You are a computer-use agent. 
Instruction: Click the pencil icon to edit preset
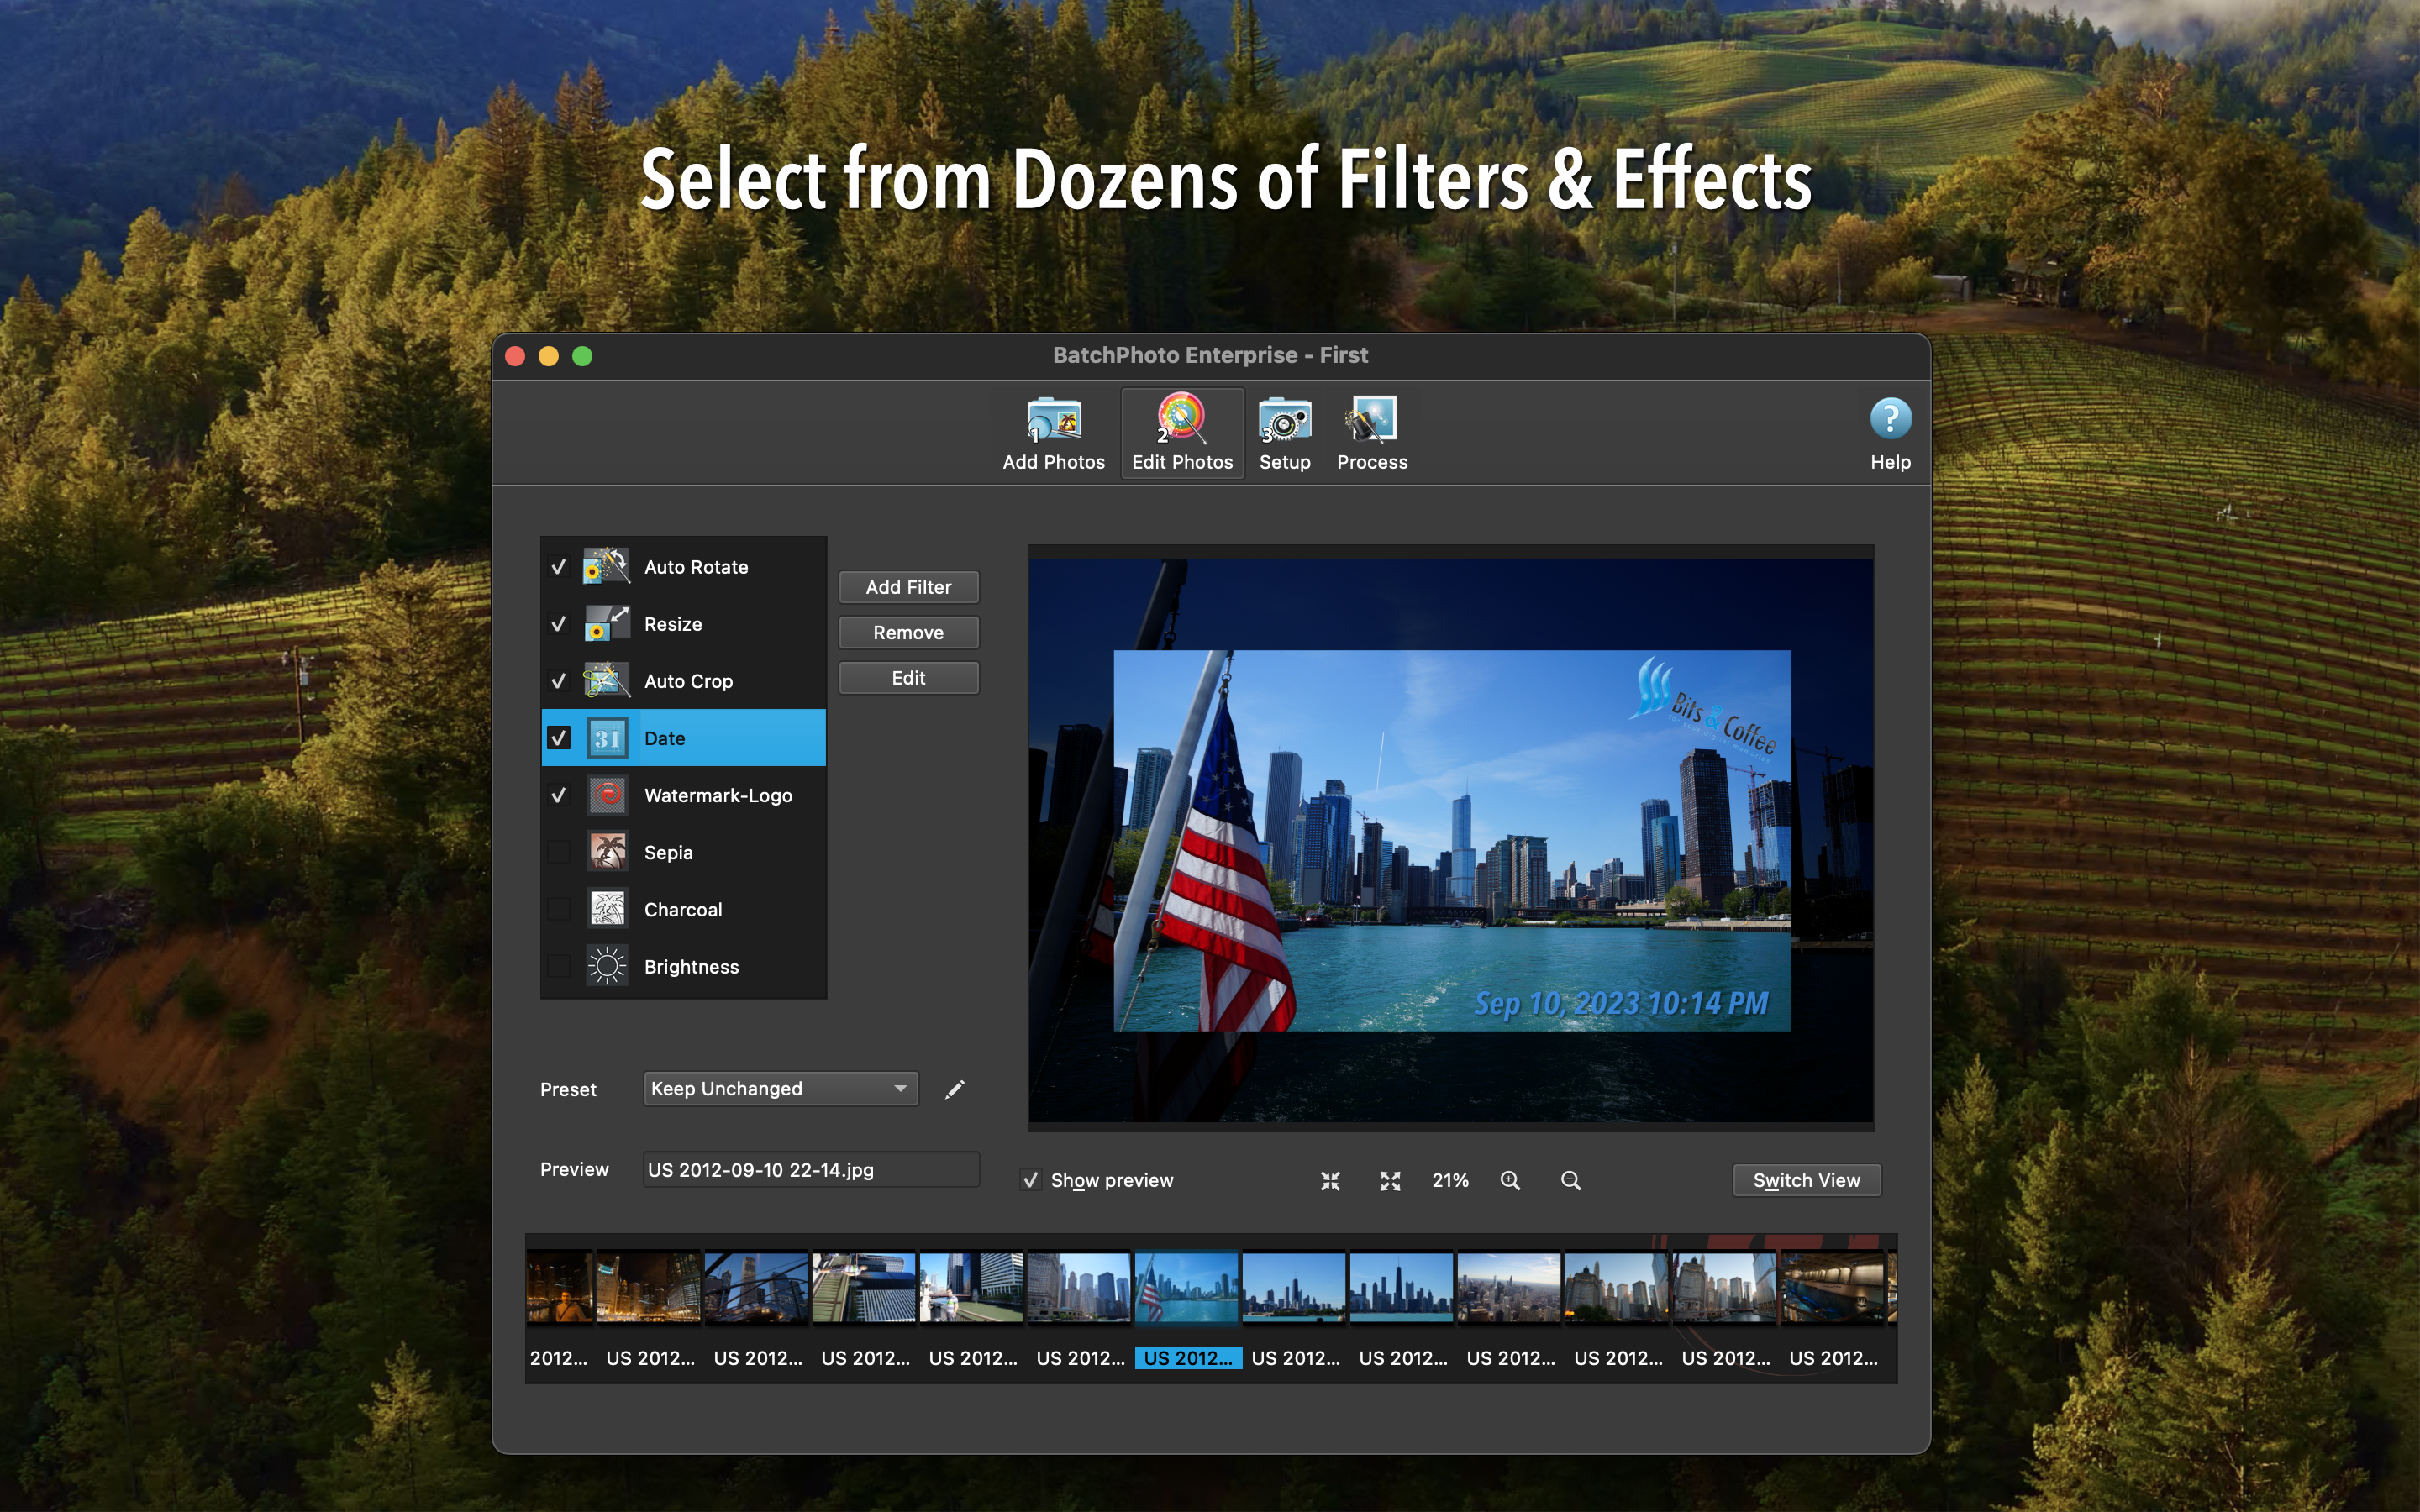(955, 1089)
